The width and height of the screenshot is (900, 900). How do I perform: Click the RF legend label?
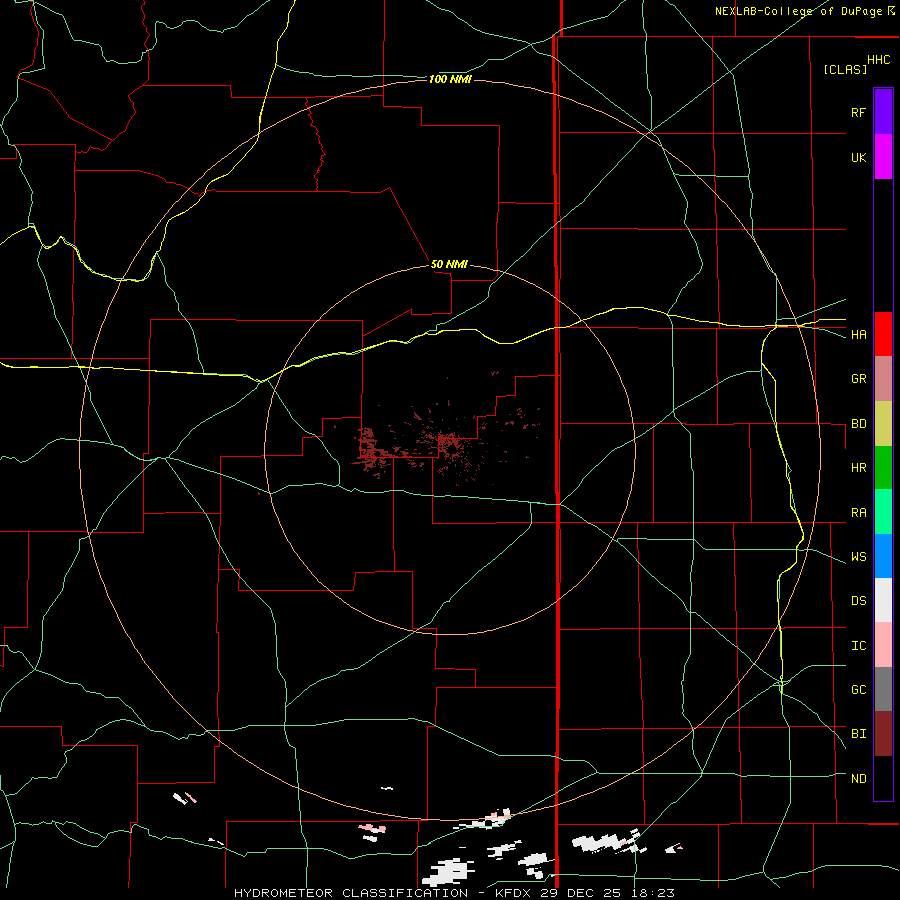click(x=858, y=113)
